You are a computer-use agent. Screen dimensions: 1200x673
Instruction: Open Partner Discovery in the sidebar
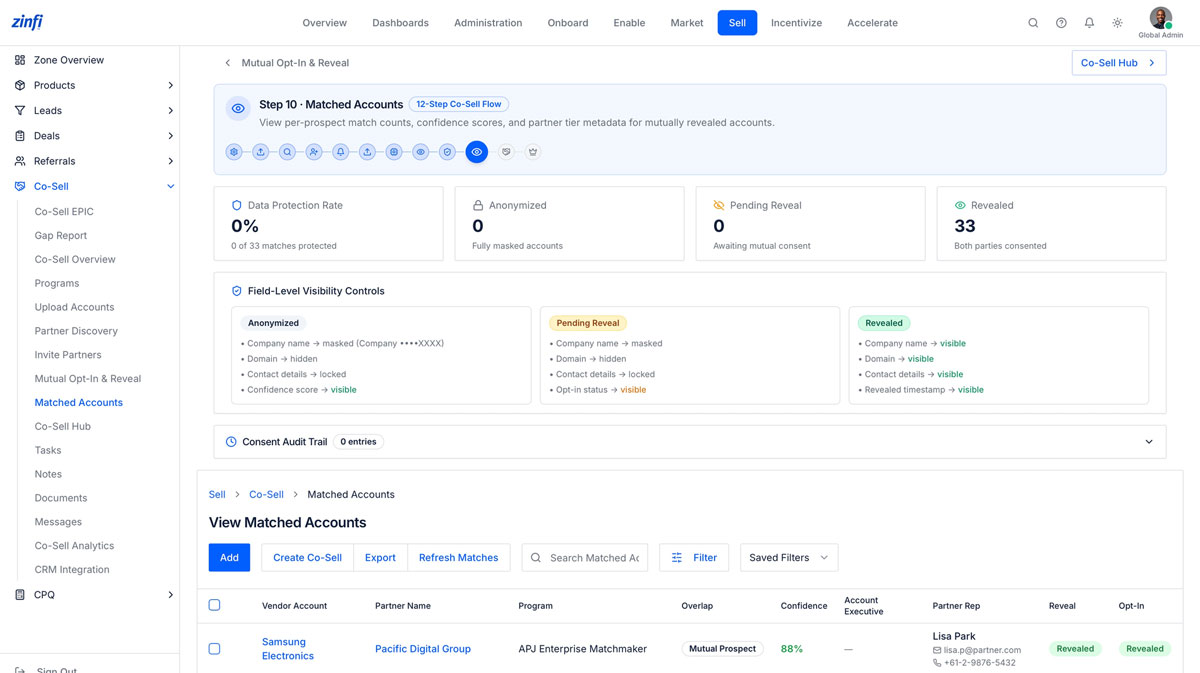pos(76,331)
